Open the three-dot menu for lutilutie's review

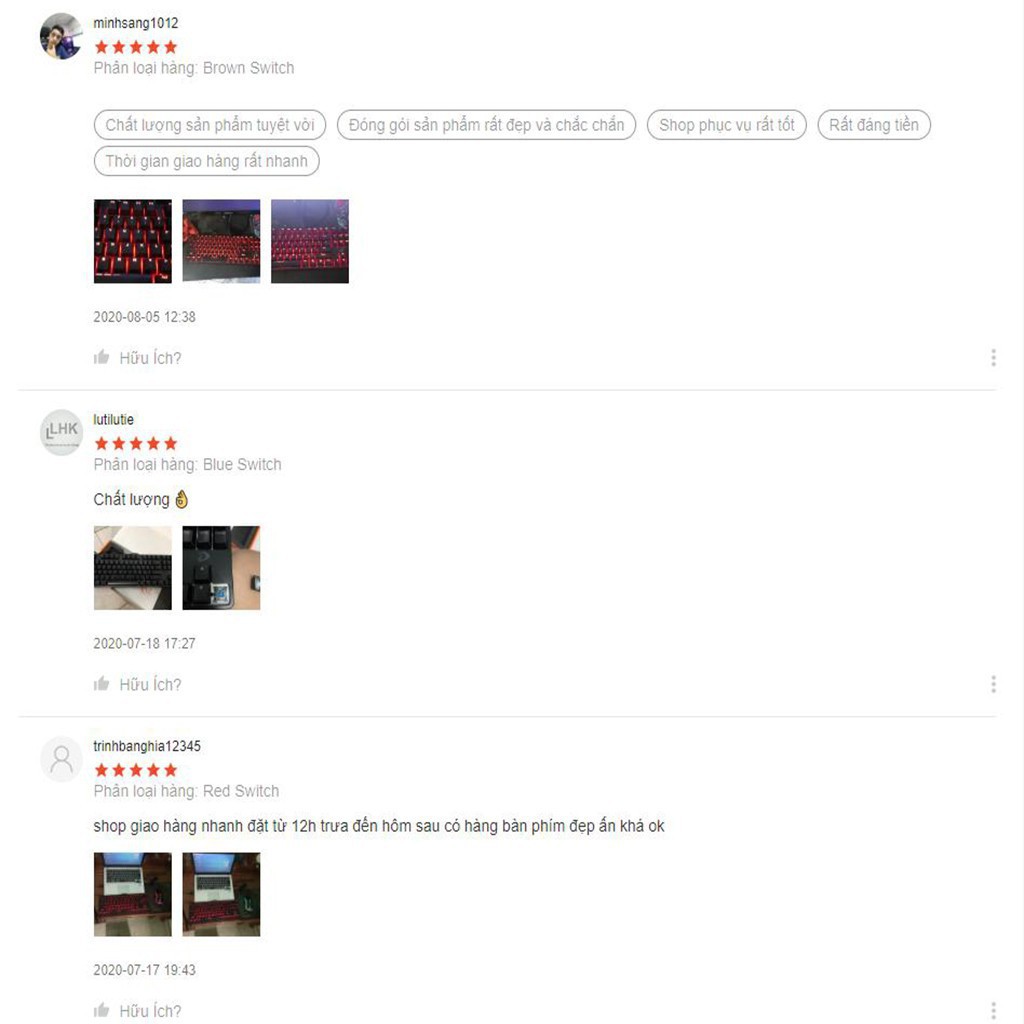tap(993, 684)
